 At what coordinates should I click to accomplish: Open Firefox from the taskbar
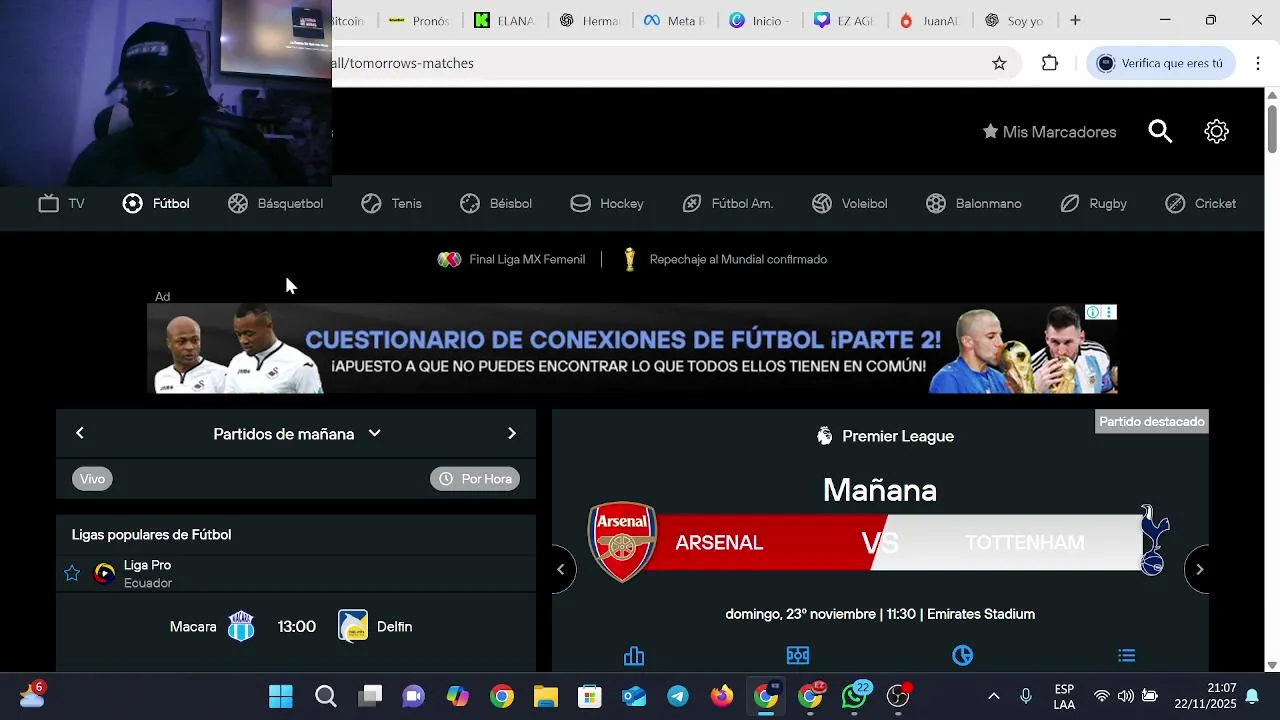(722, 696)
